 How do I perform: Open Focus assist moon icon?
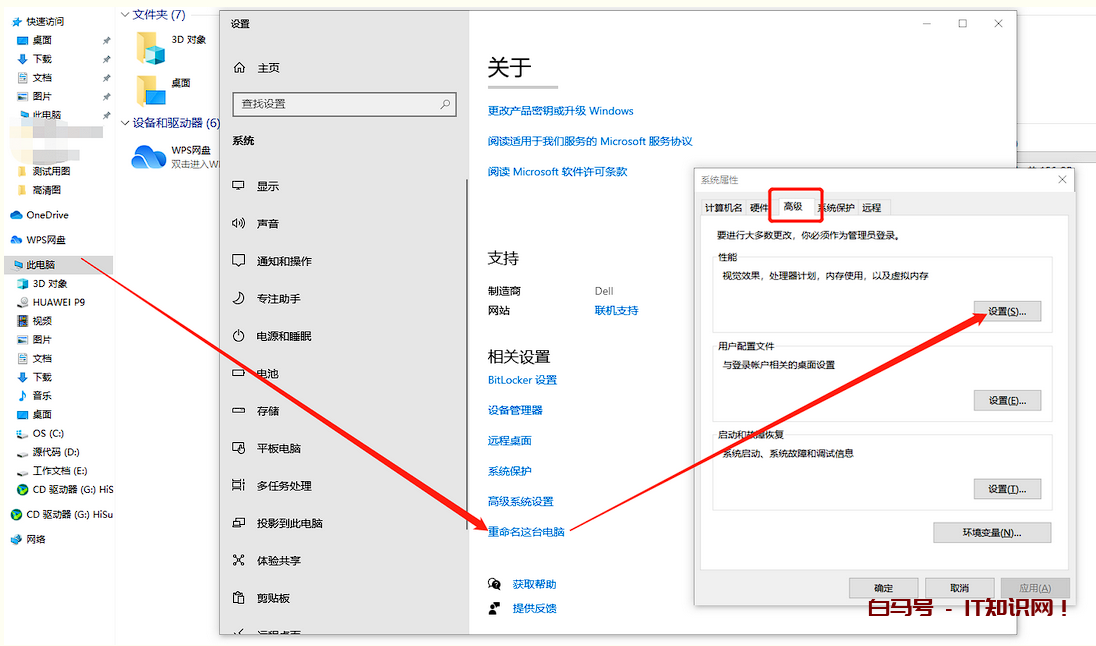point(239,298)
